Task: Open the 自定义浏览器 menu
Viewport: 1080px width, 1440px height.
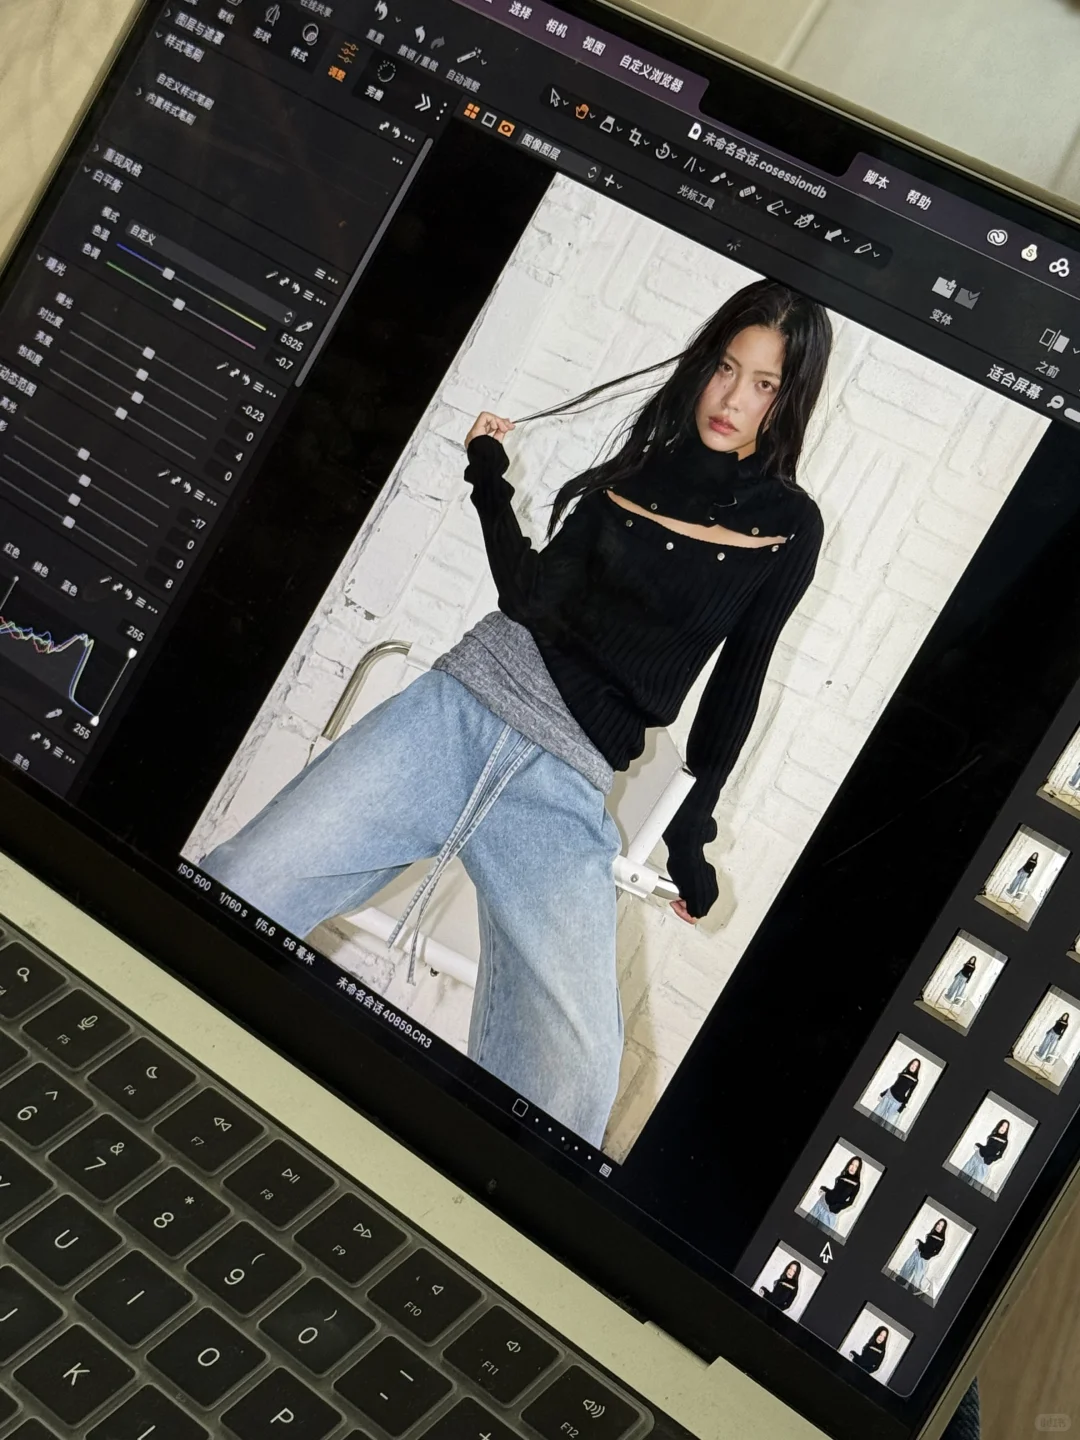Action: pyautogui.click(x=651, y=72)
